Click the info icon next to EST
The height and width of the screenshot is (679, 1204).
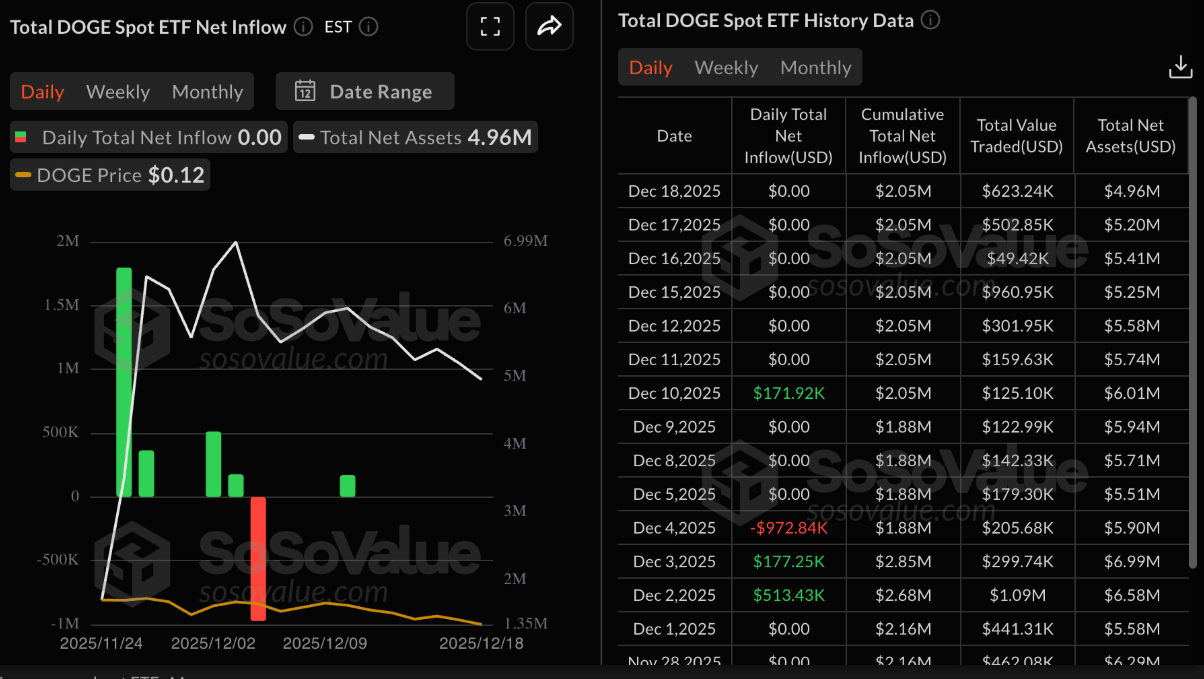[x=367, y=27]
